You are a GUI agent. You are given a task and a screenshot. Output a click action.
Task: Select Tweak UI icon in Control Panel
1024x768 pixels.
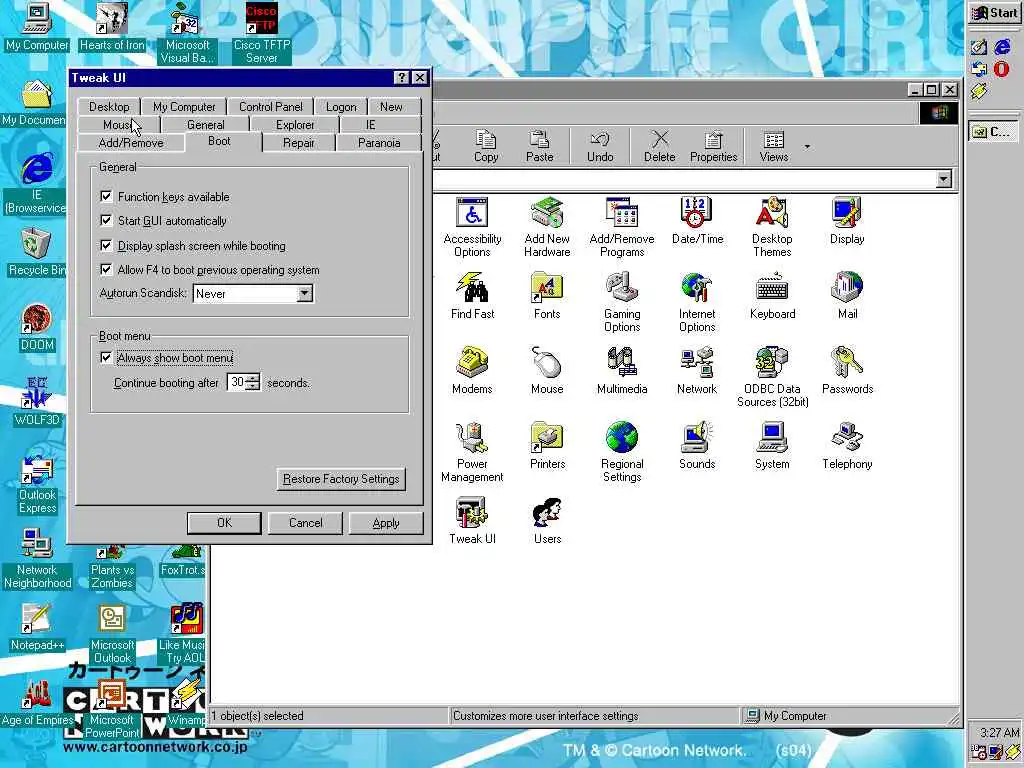pos(472,521)
